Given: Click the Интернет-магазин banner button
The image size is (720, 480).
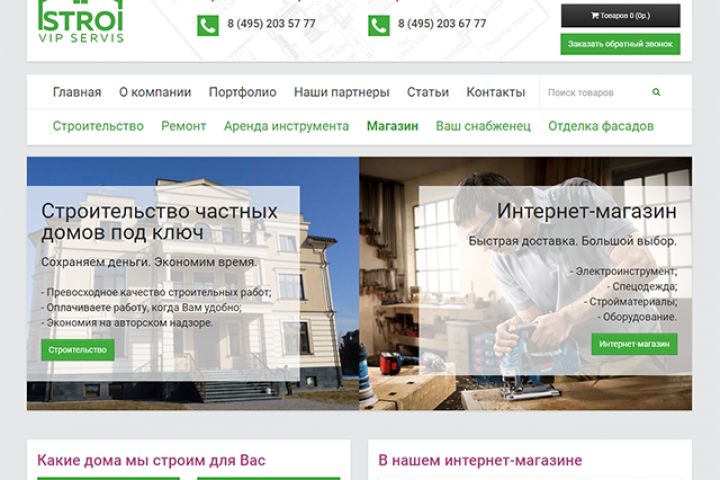Looking at the screenshot, I should [634, 344].
